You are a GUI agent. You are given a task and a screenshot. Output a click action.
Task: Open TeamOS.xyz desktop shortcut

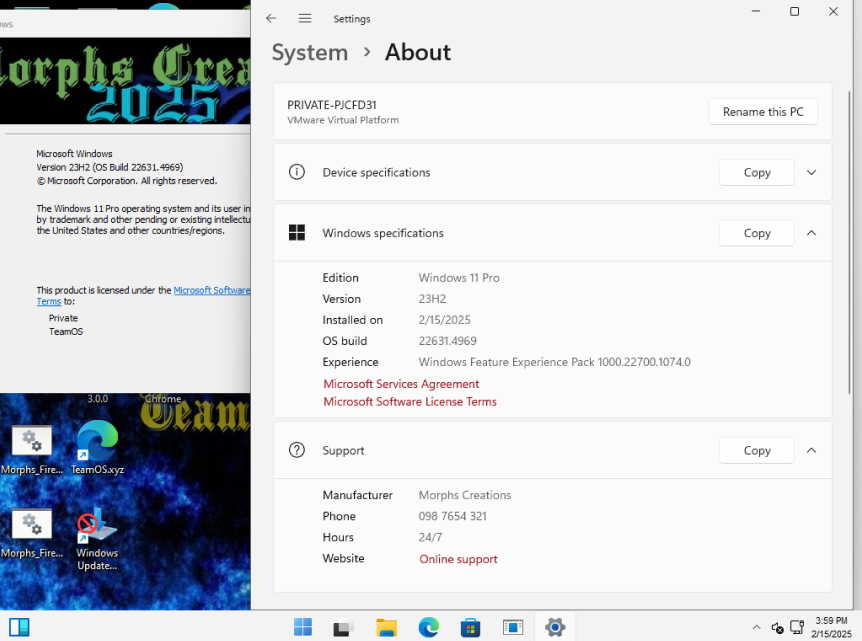(97, 447)
